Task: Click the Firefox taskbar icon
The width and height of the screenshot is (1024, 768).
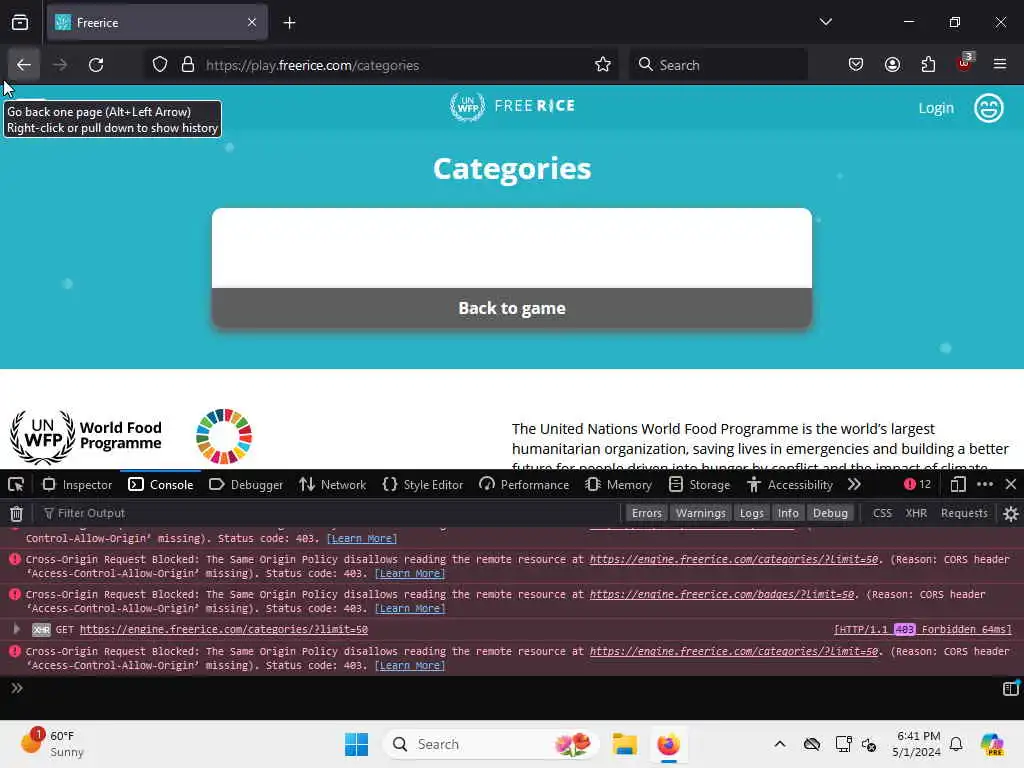Action: pos(668,744)
